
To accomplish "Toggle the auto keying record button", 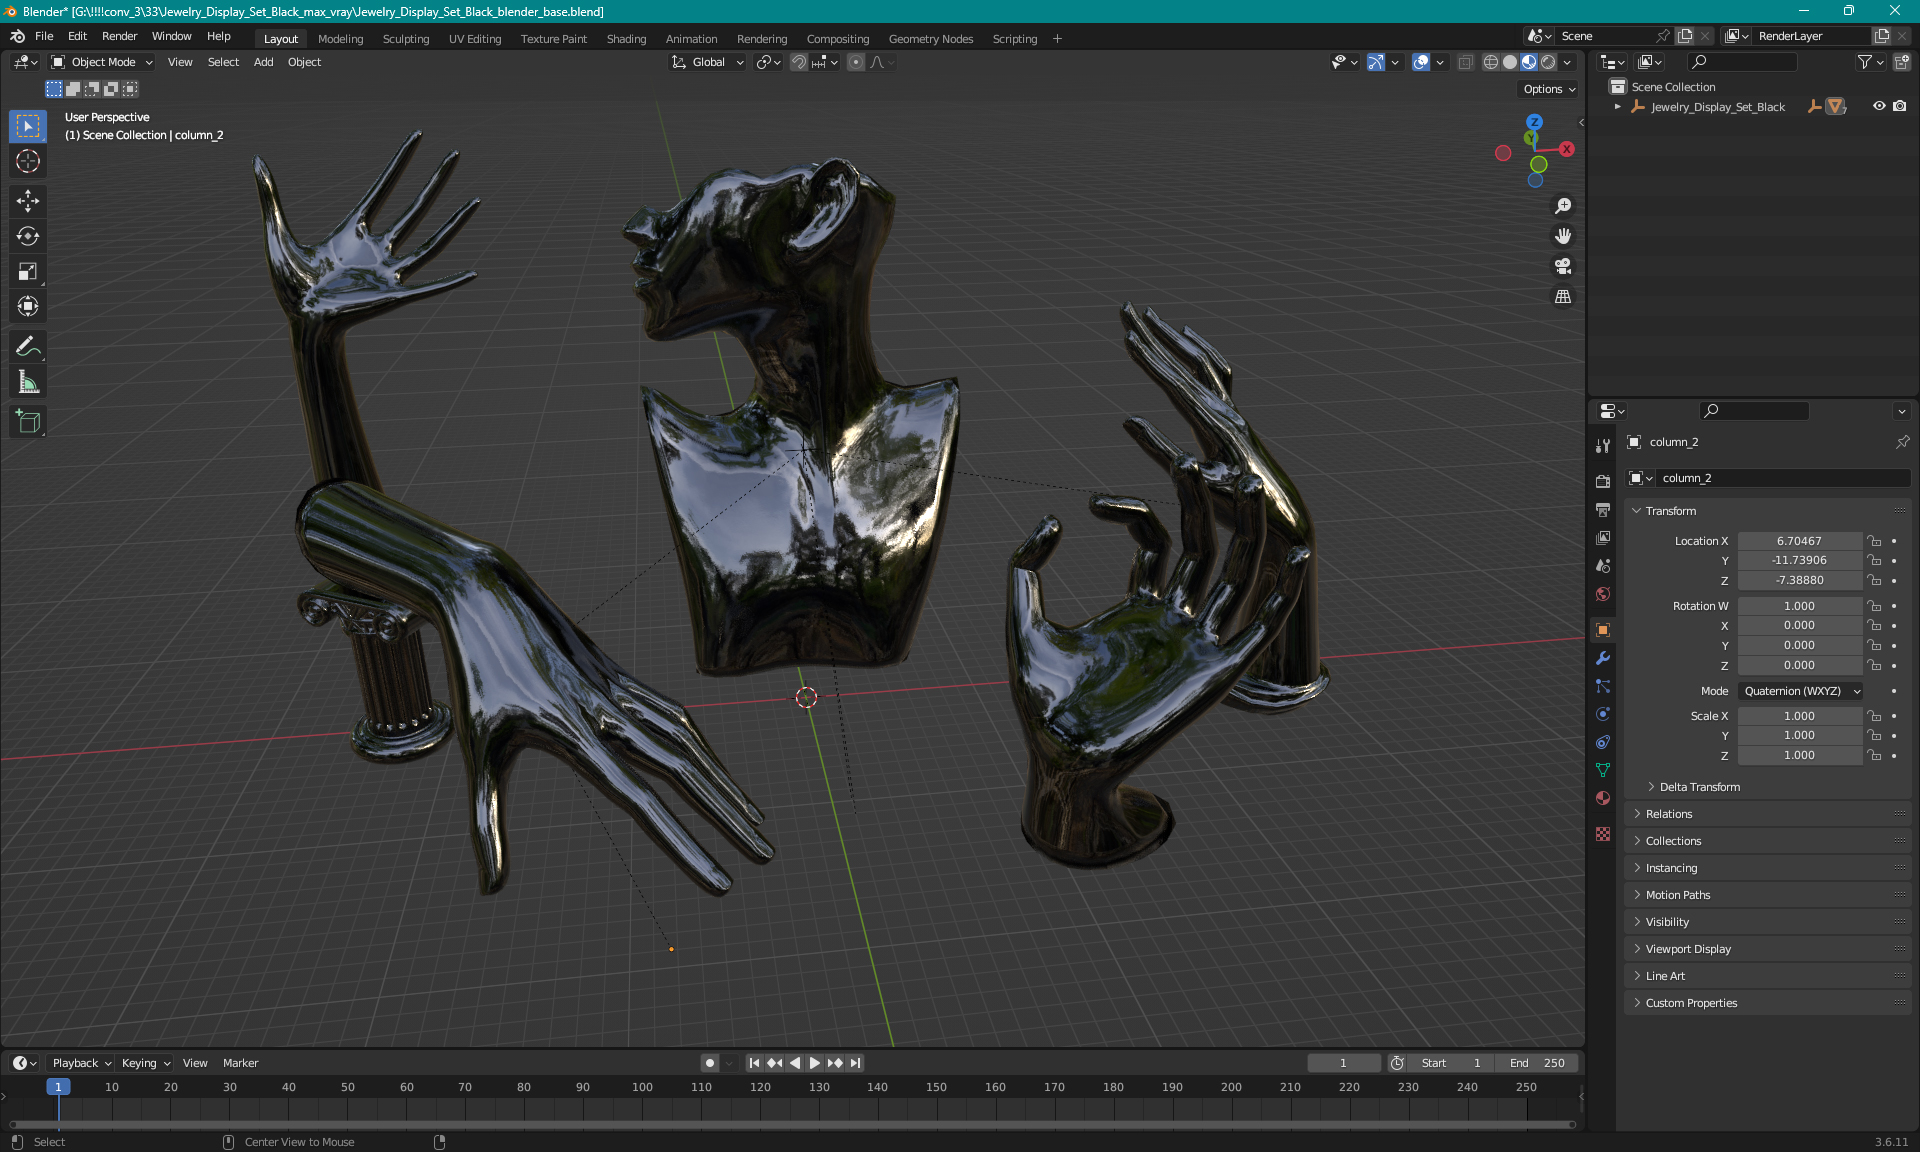I will click(x=709, y=1063).
